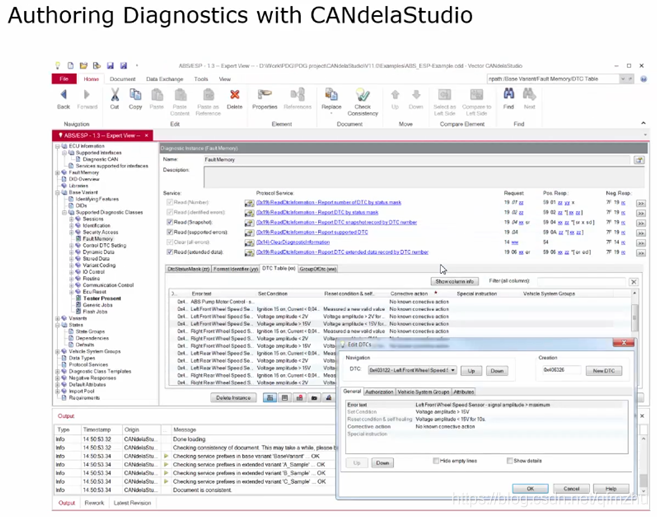This screenshot has width=657, height=517.
Task: Click the third icon with red mark near Delete Instance
Action: [300, 398]
